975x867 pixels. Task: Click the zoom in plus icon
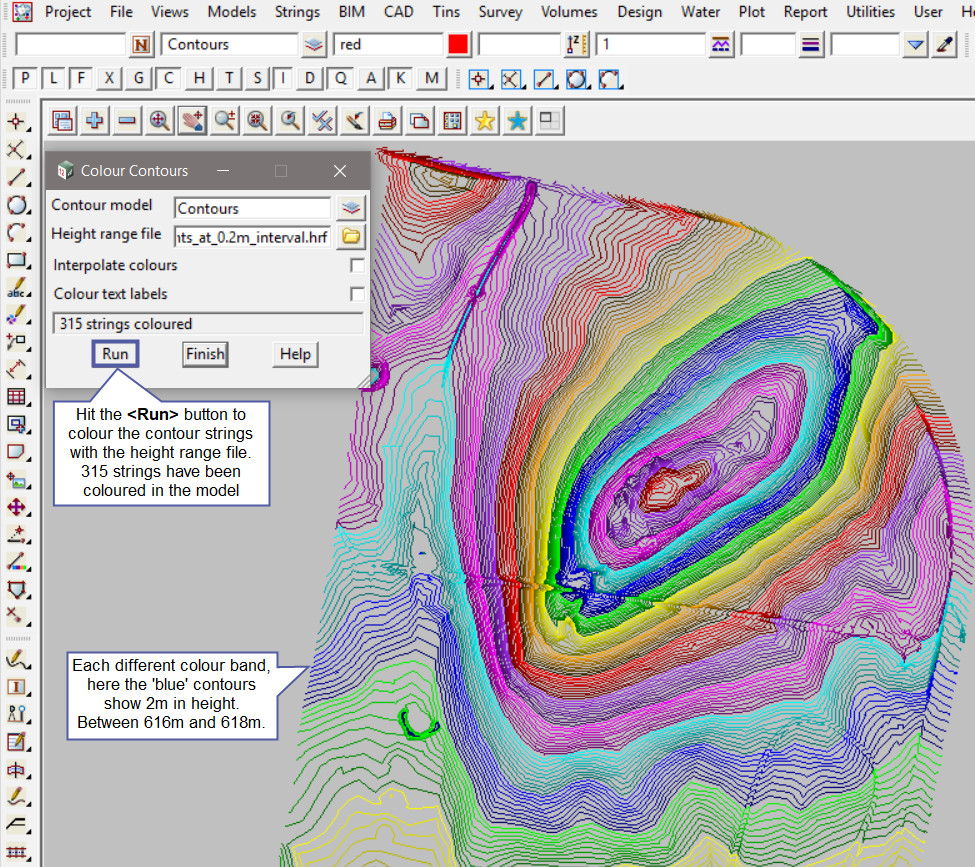click(x=95, y=121)
